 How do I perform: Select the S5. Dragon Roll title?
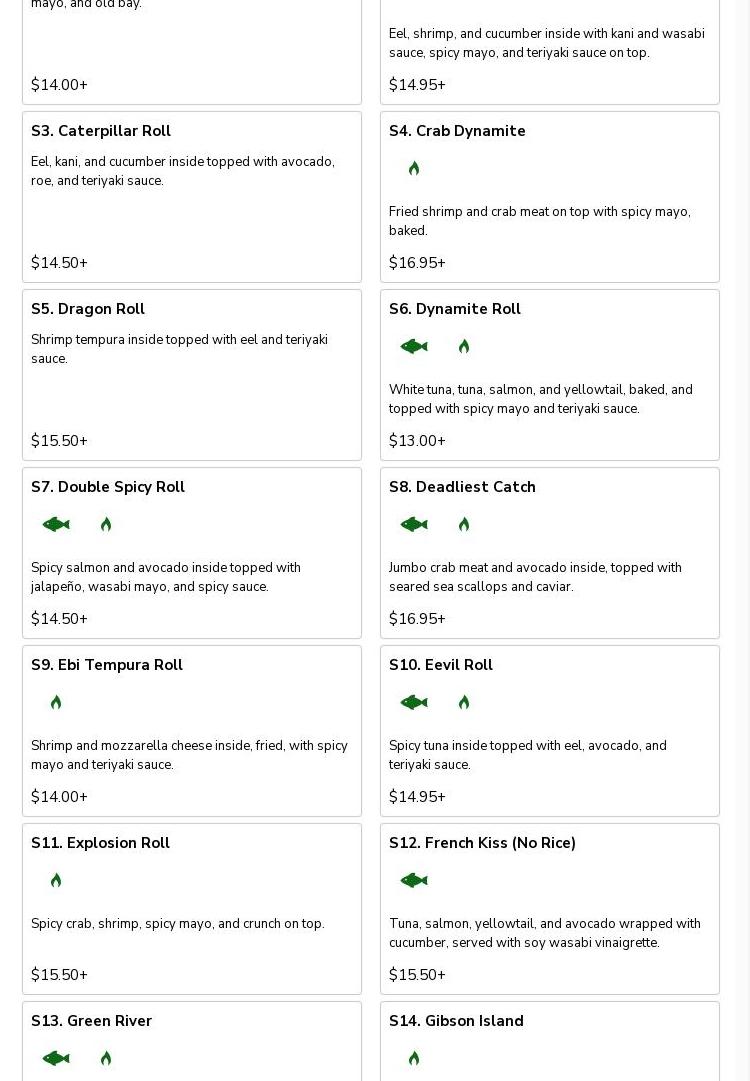coord(88,309)
